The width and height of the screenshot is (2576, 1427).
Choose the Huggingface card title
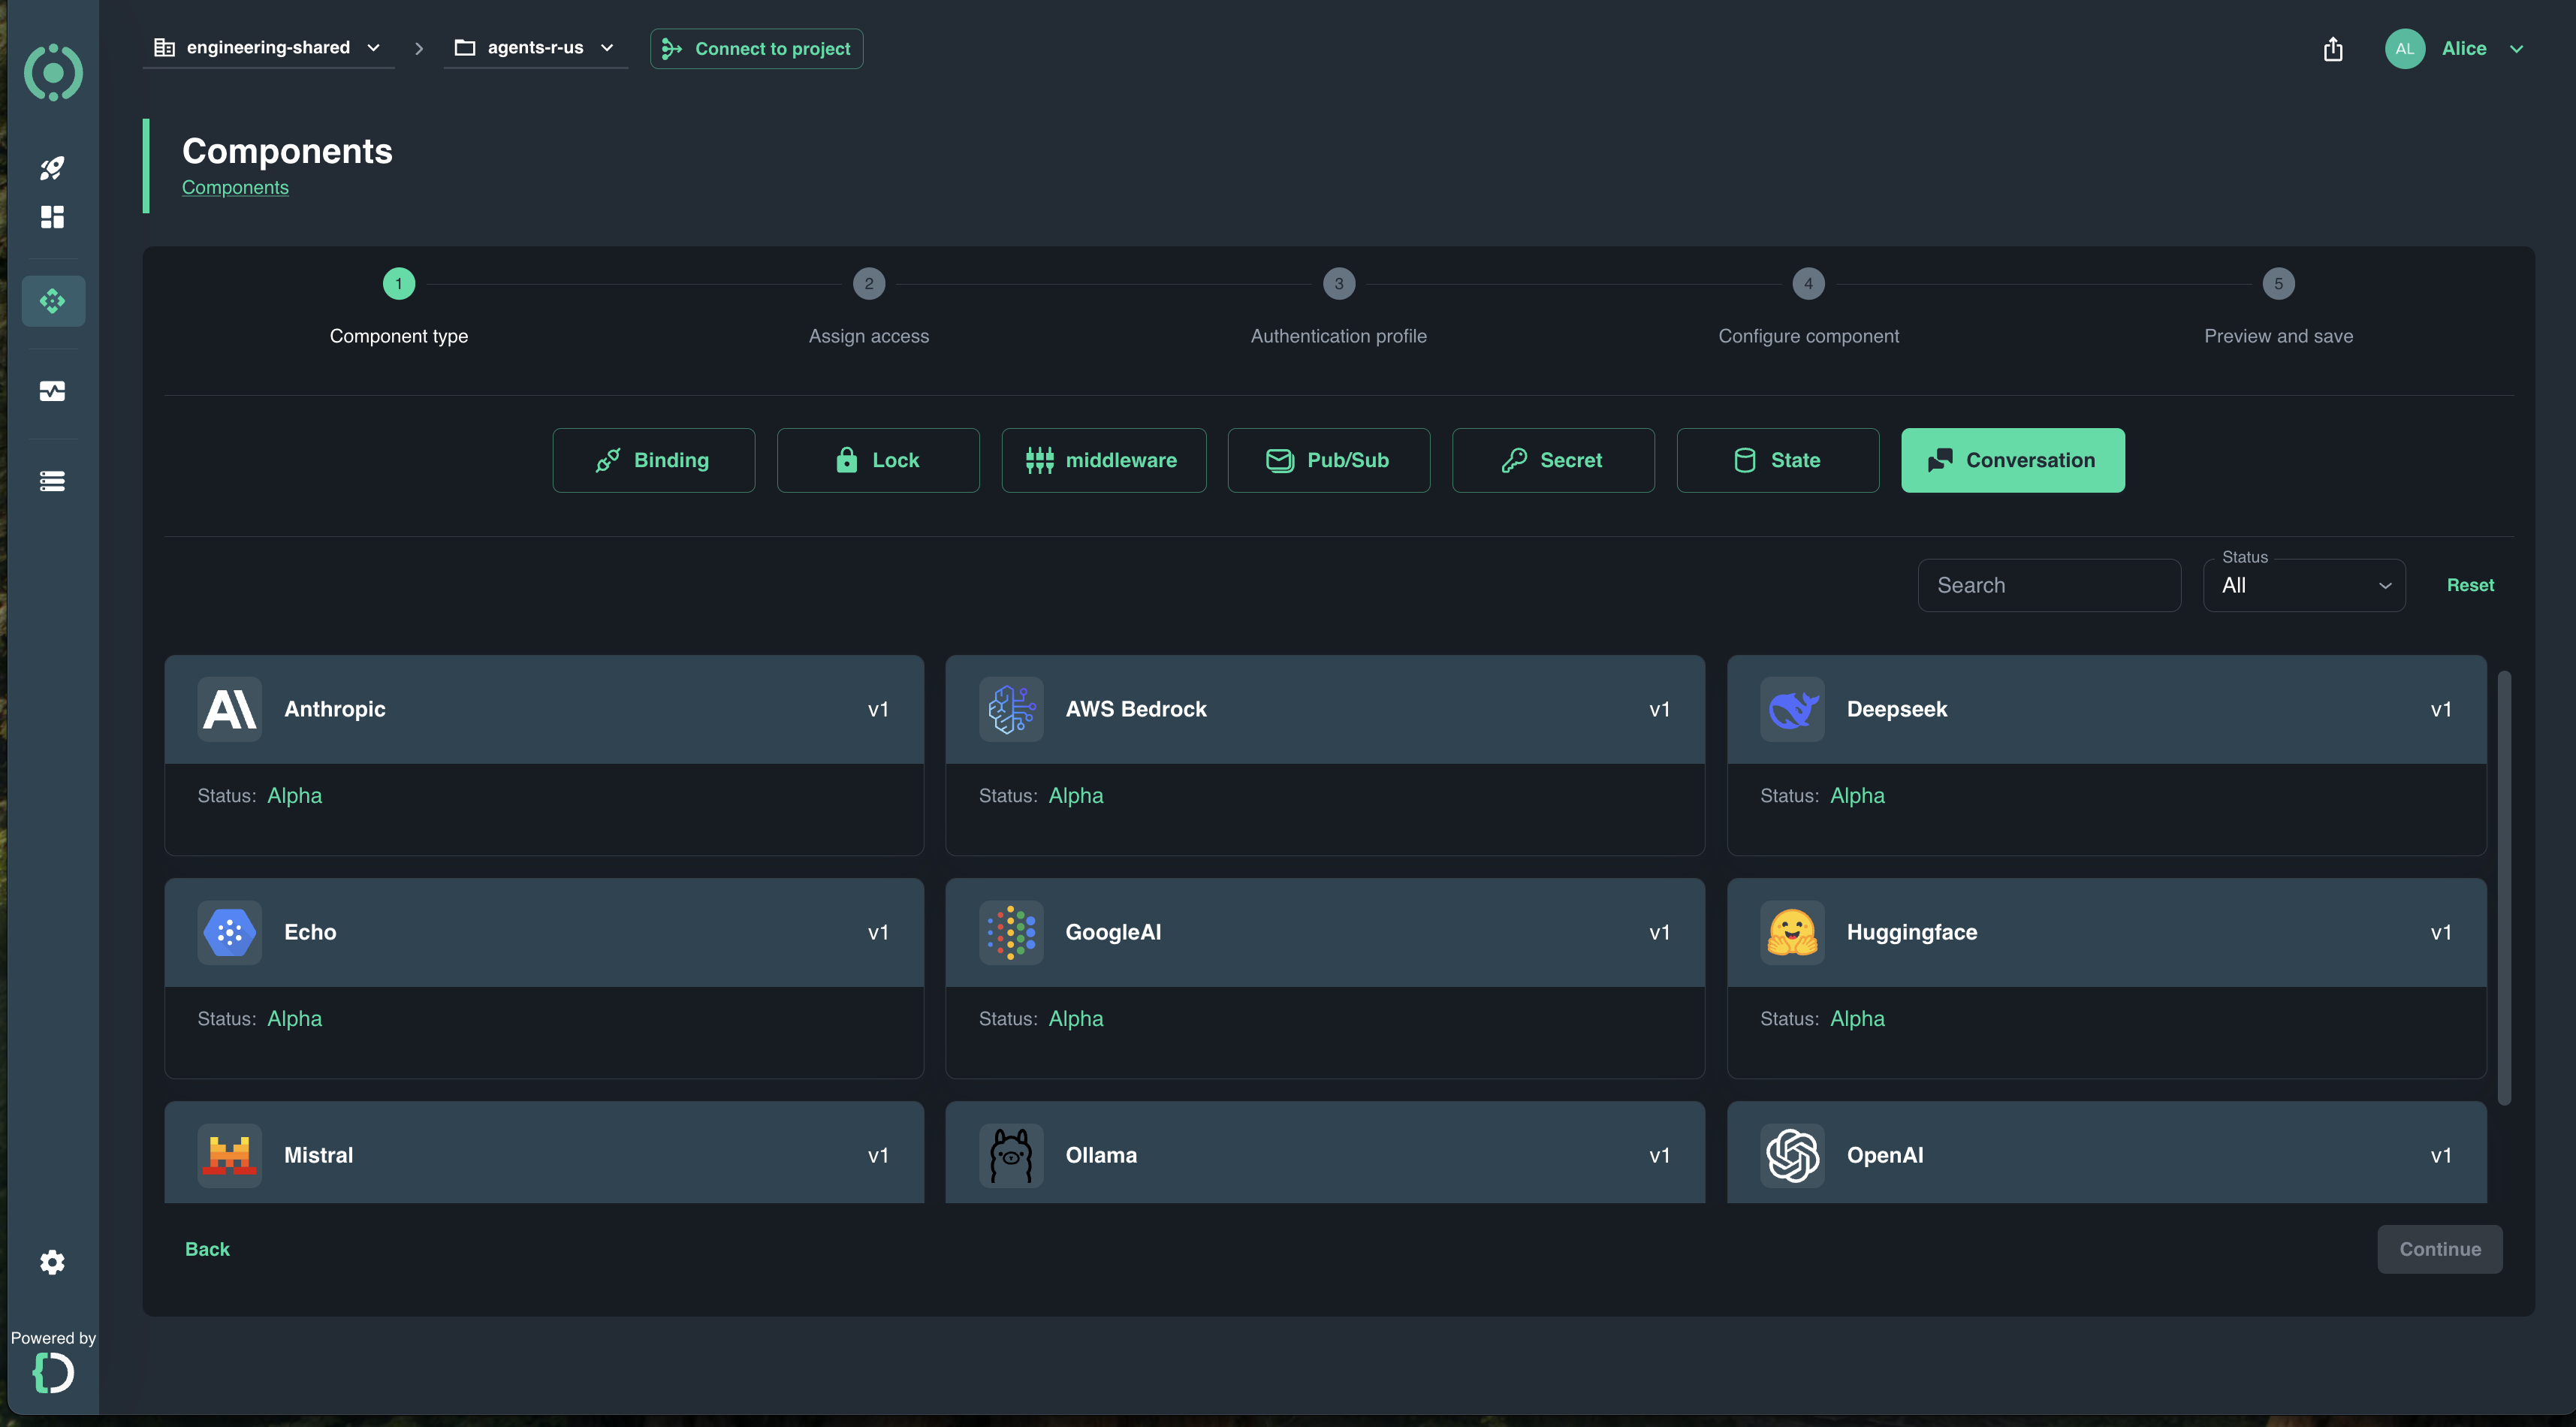point(1911,932)
